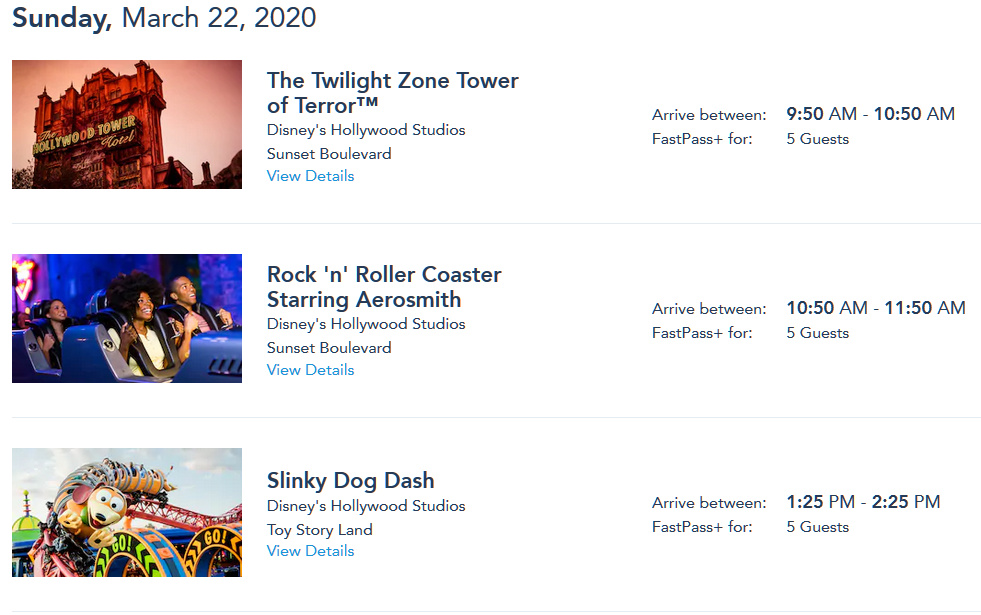The width and height of the screenshot is (981, 615).
Task: View Details for Tower of Terror
Action: click(x=310, y=176)
